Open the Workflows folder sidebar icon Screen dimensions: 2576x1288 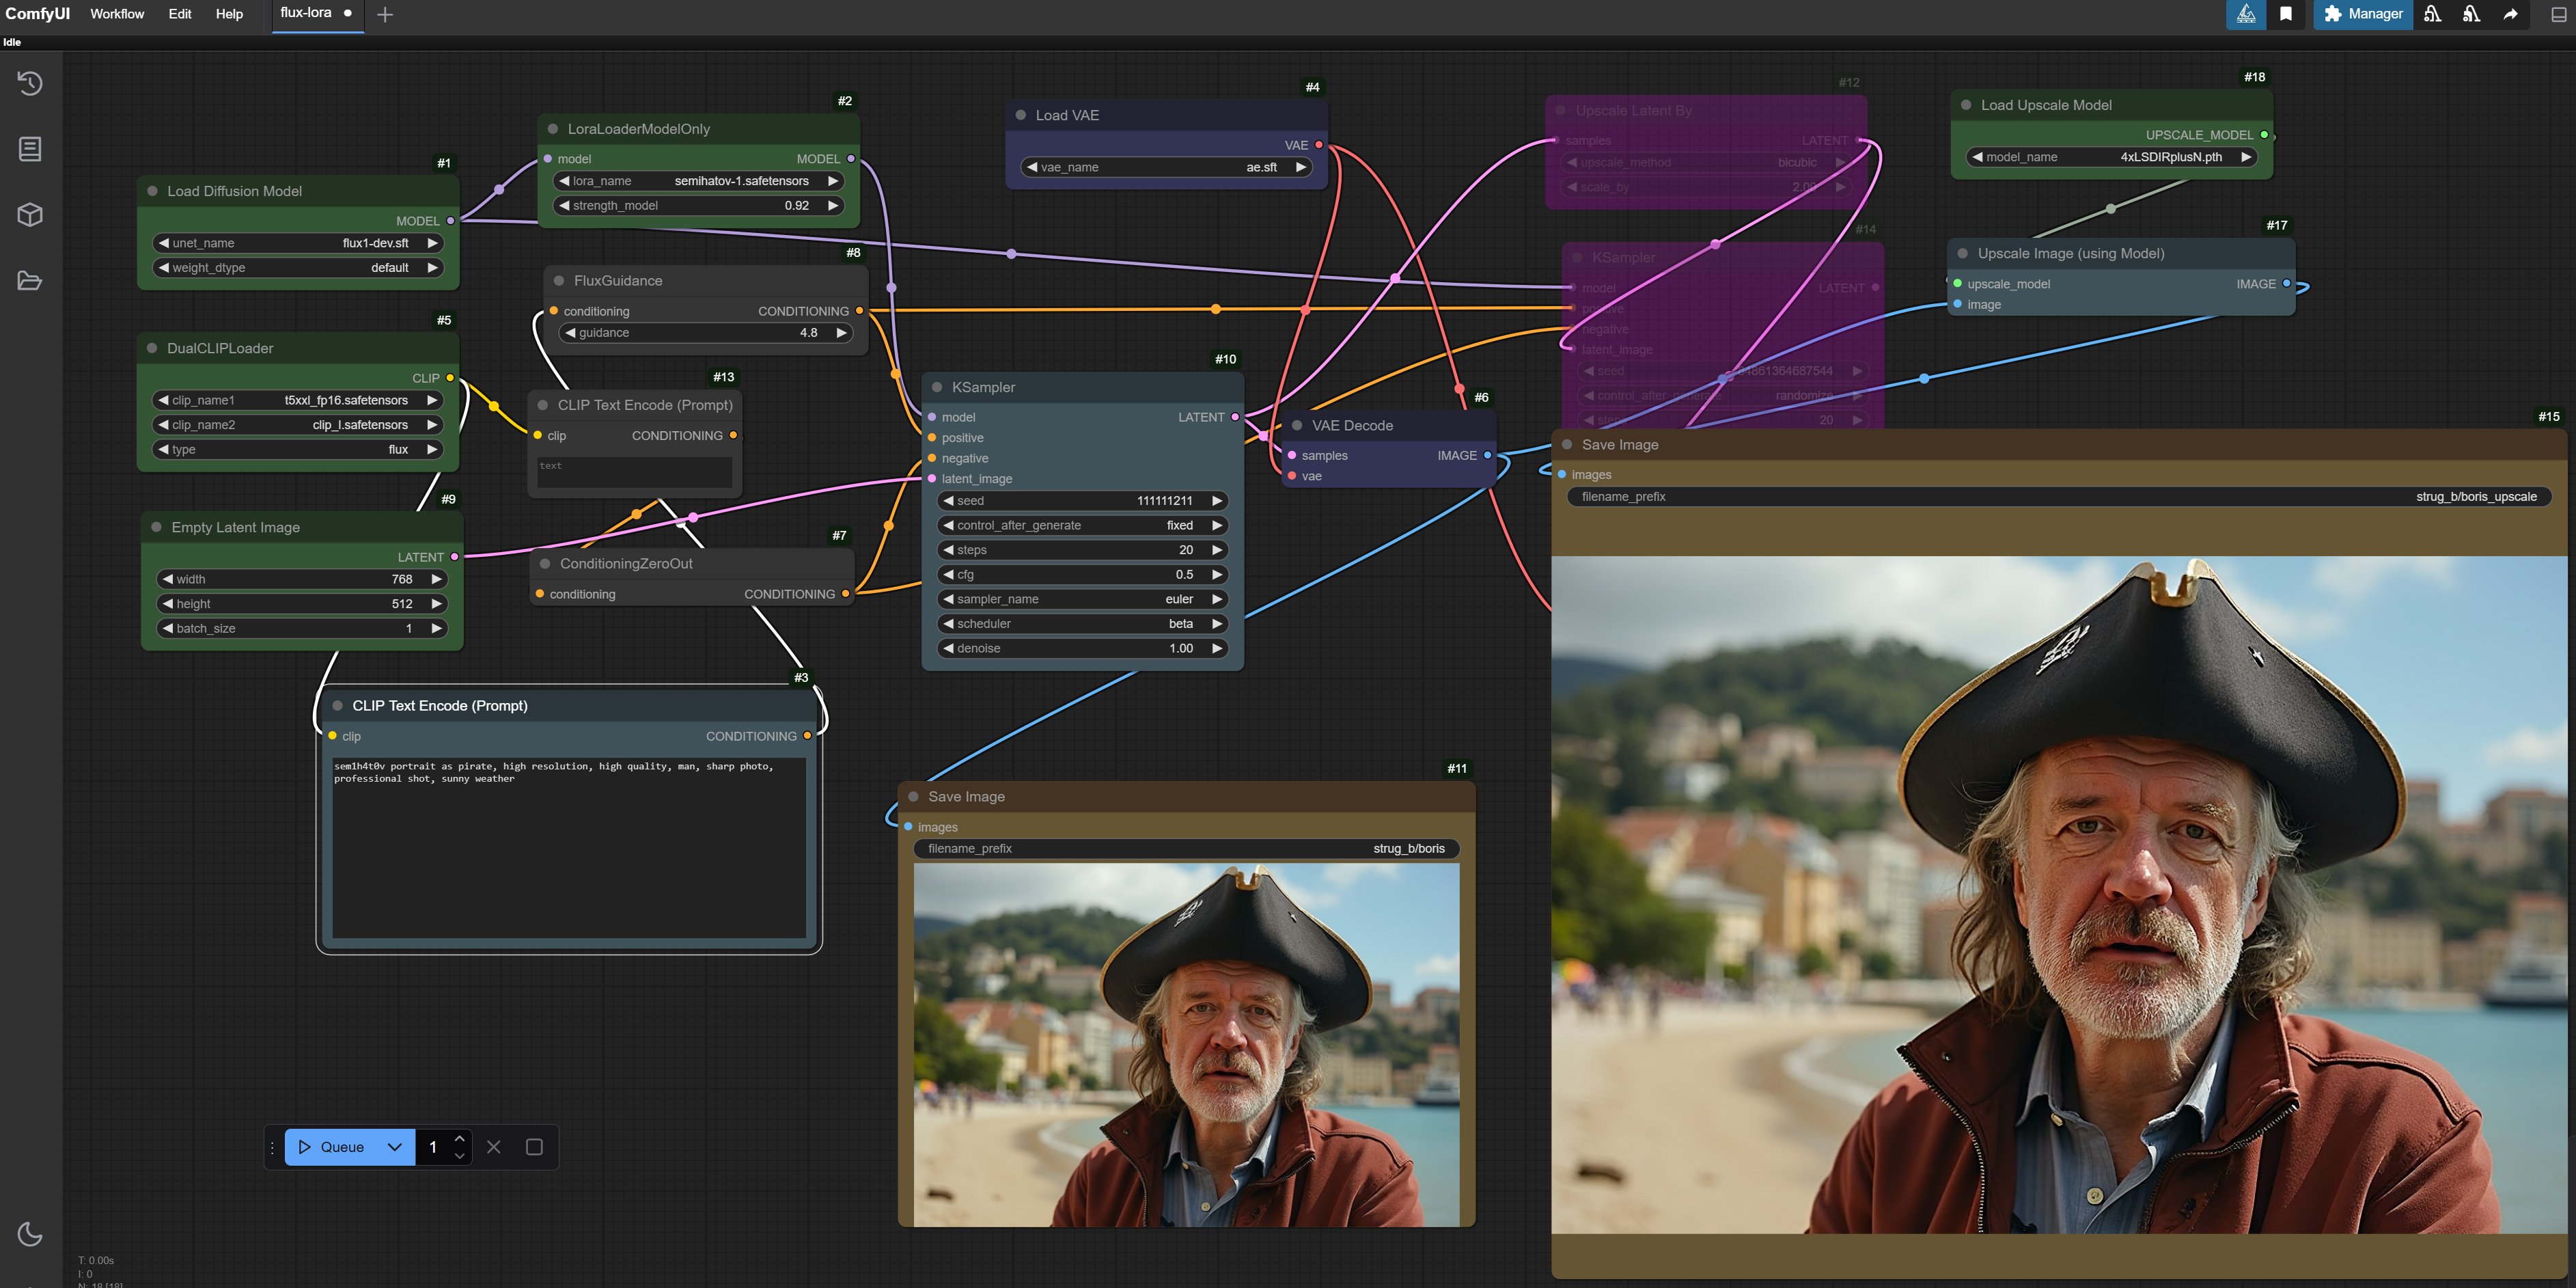click(x=30, y=281)
